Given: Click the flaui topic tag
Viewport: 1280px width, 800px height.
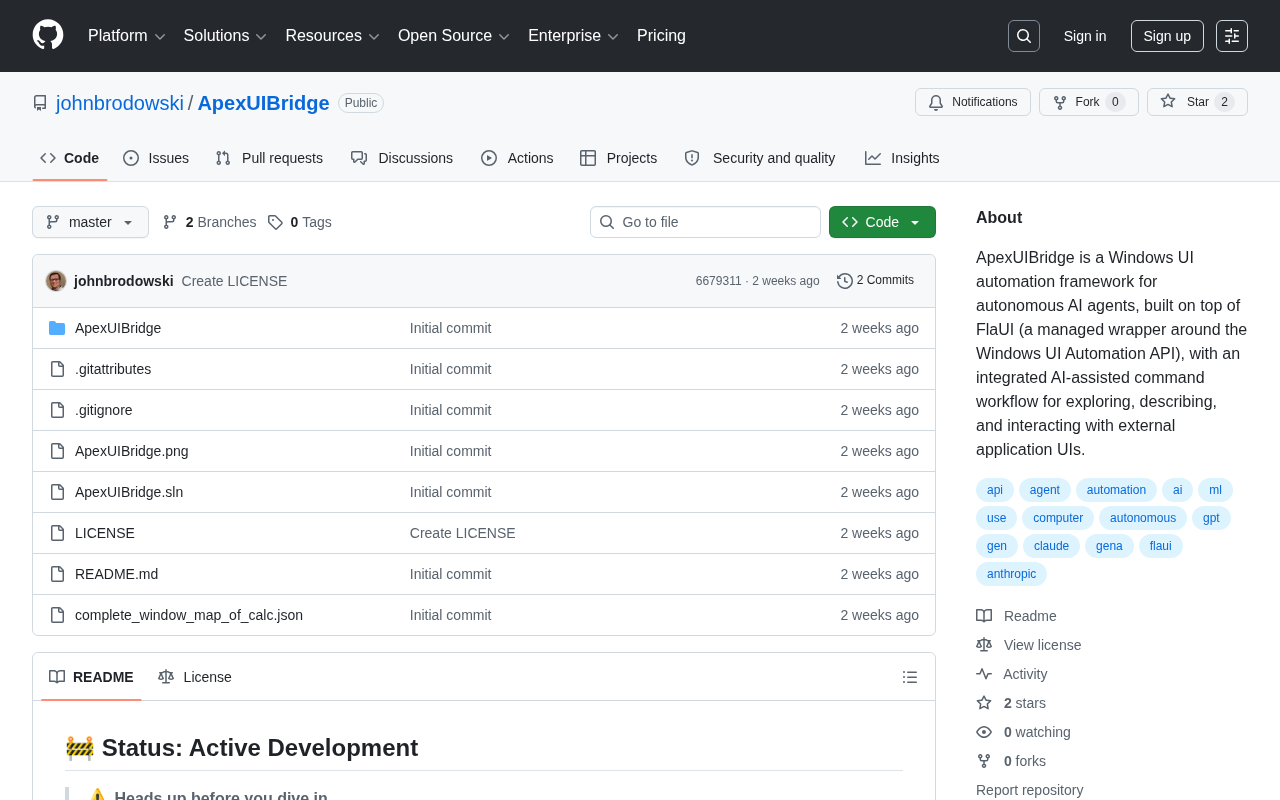Looking at the screenshot, I should [1161, 546].
